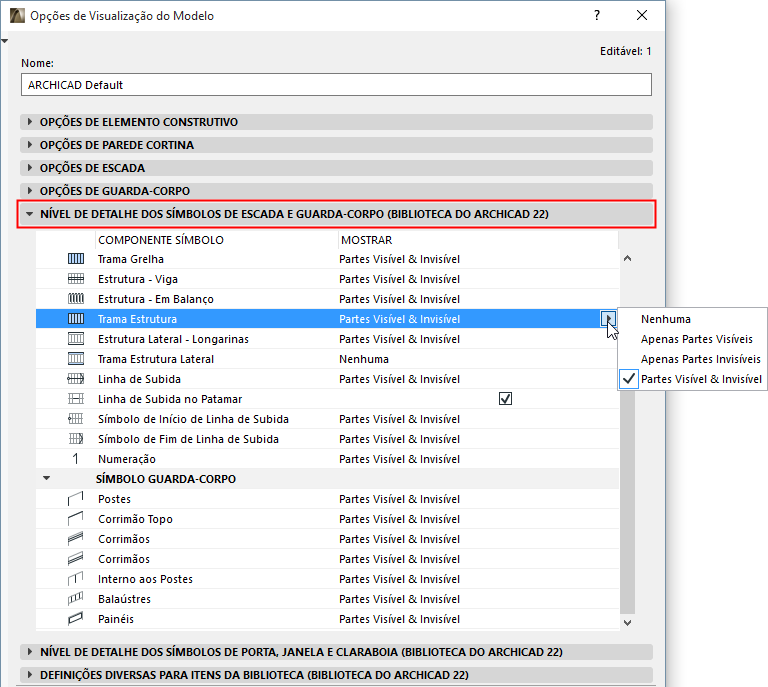Select the Corrimão Topo row label
This screenshot has width=768, height=687.
coord(135,519)
